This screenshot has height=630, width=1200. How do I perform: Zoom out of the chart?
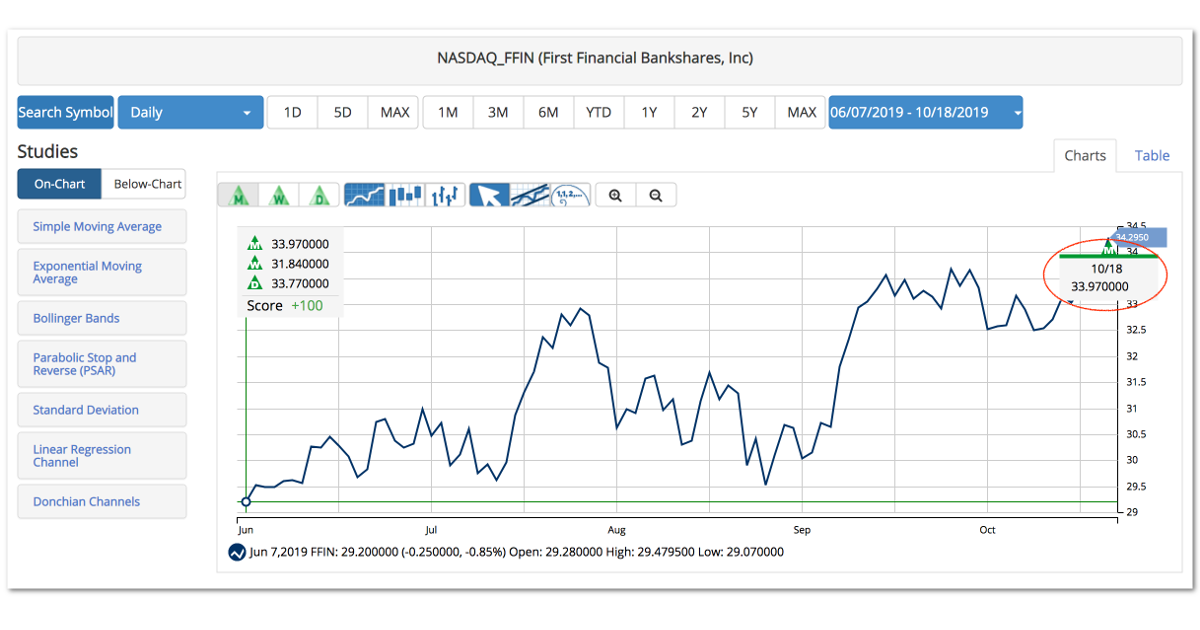click(x=656, y=195)
